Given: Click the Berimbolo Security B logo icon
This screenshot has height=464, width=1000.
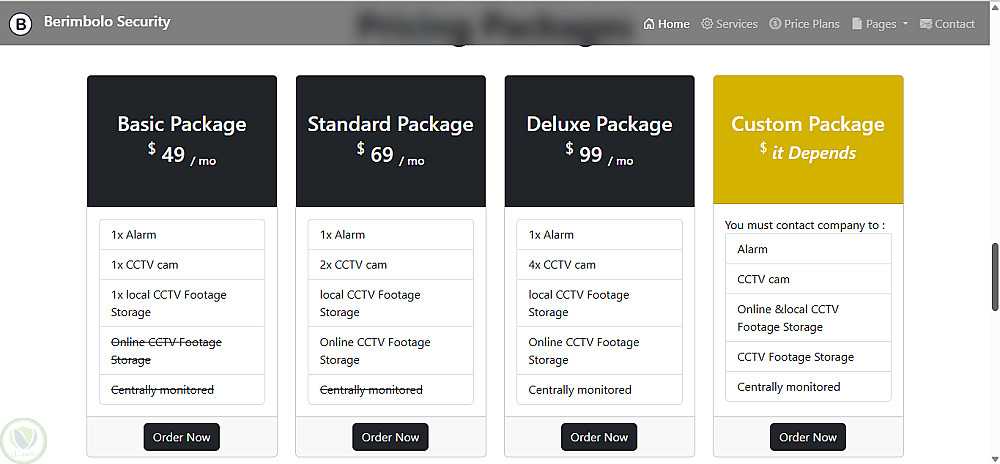Looking at the screenshot, I should click(21, 23).
